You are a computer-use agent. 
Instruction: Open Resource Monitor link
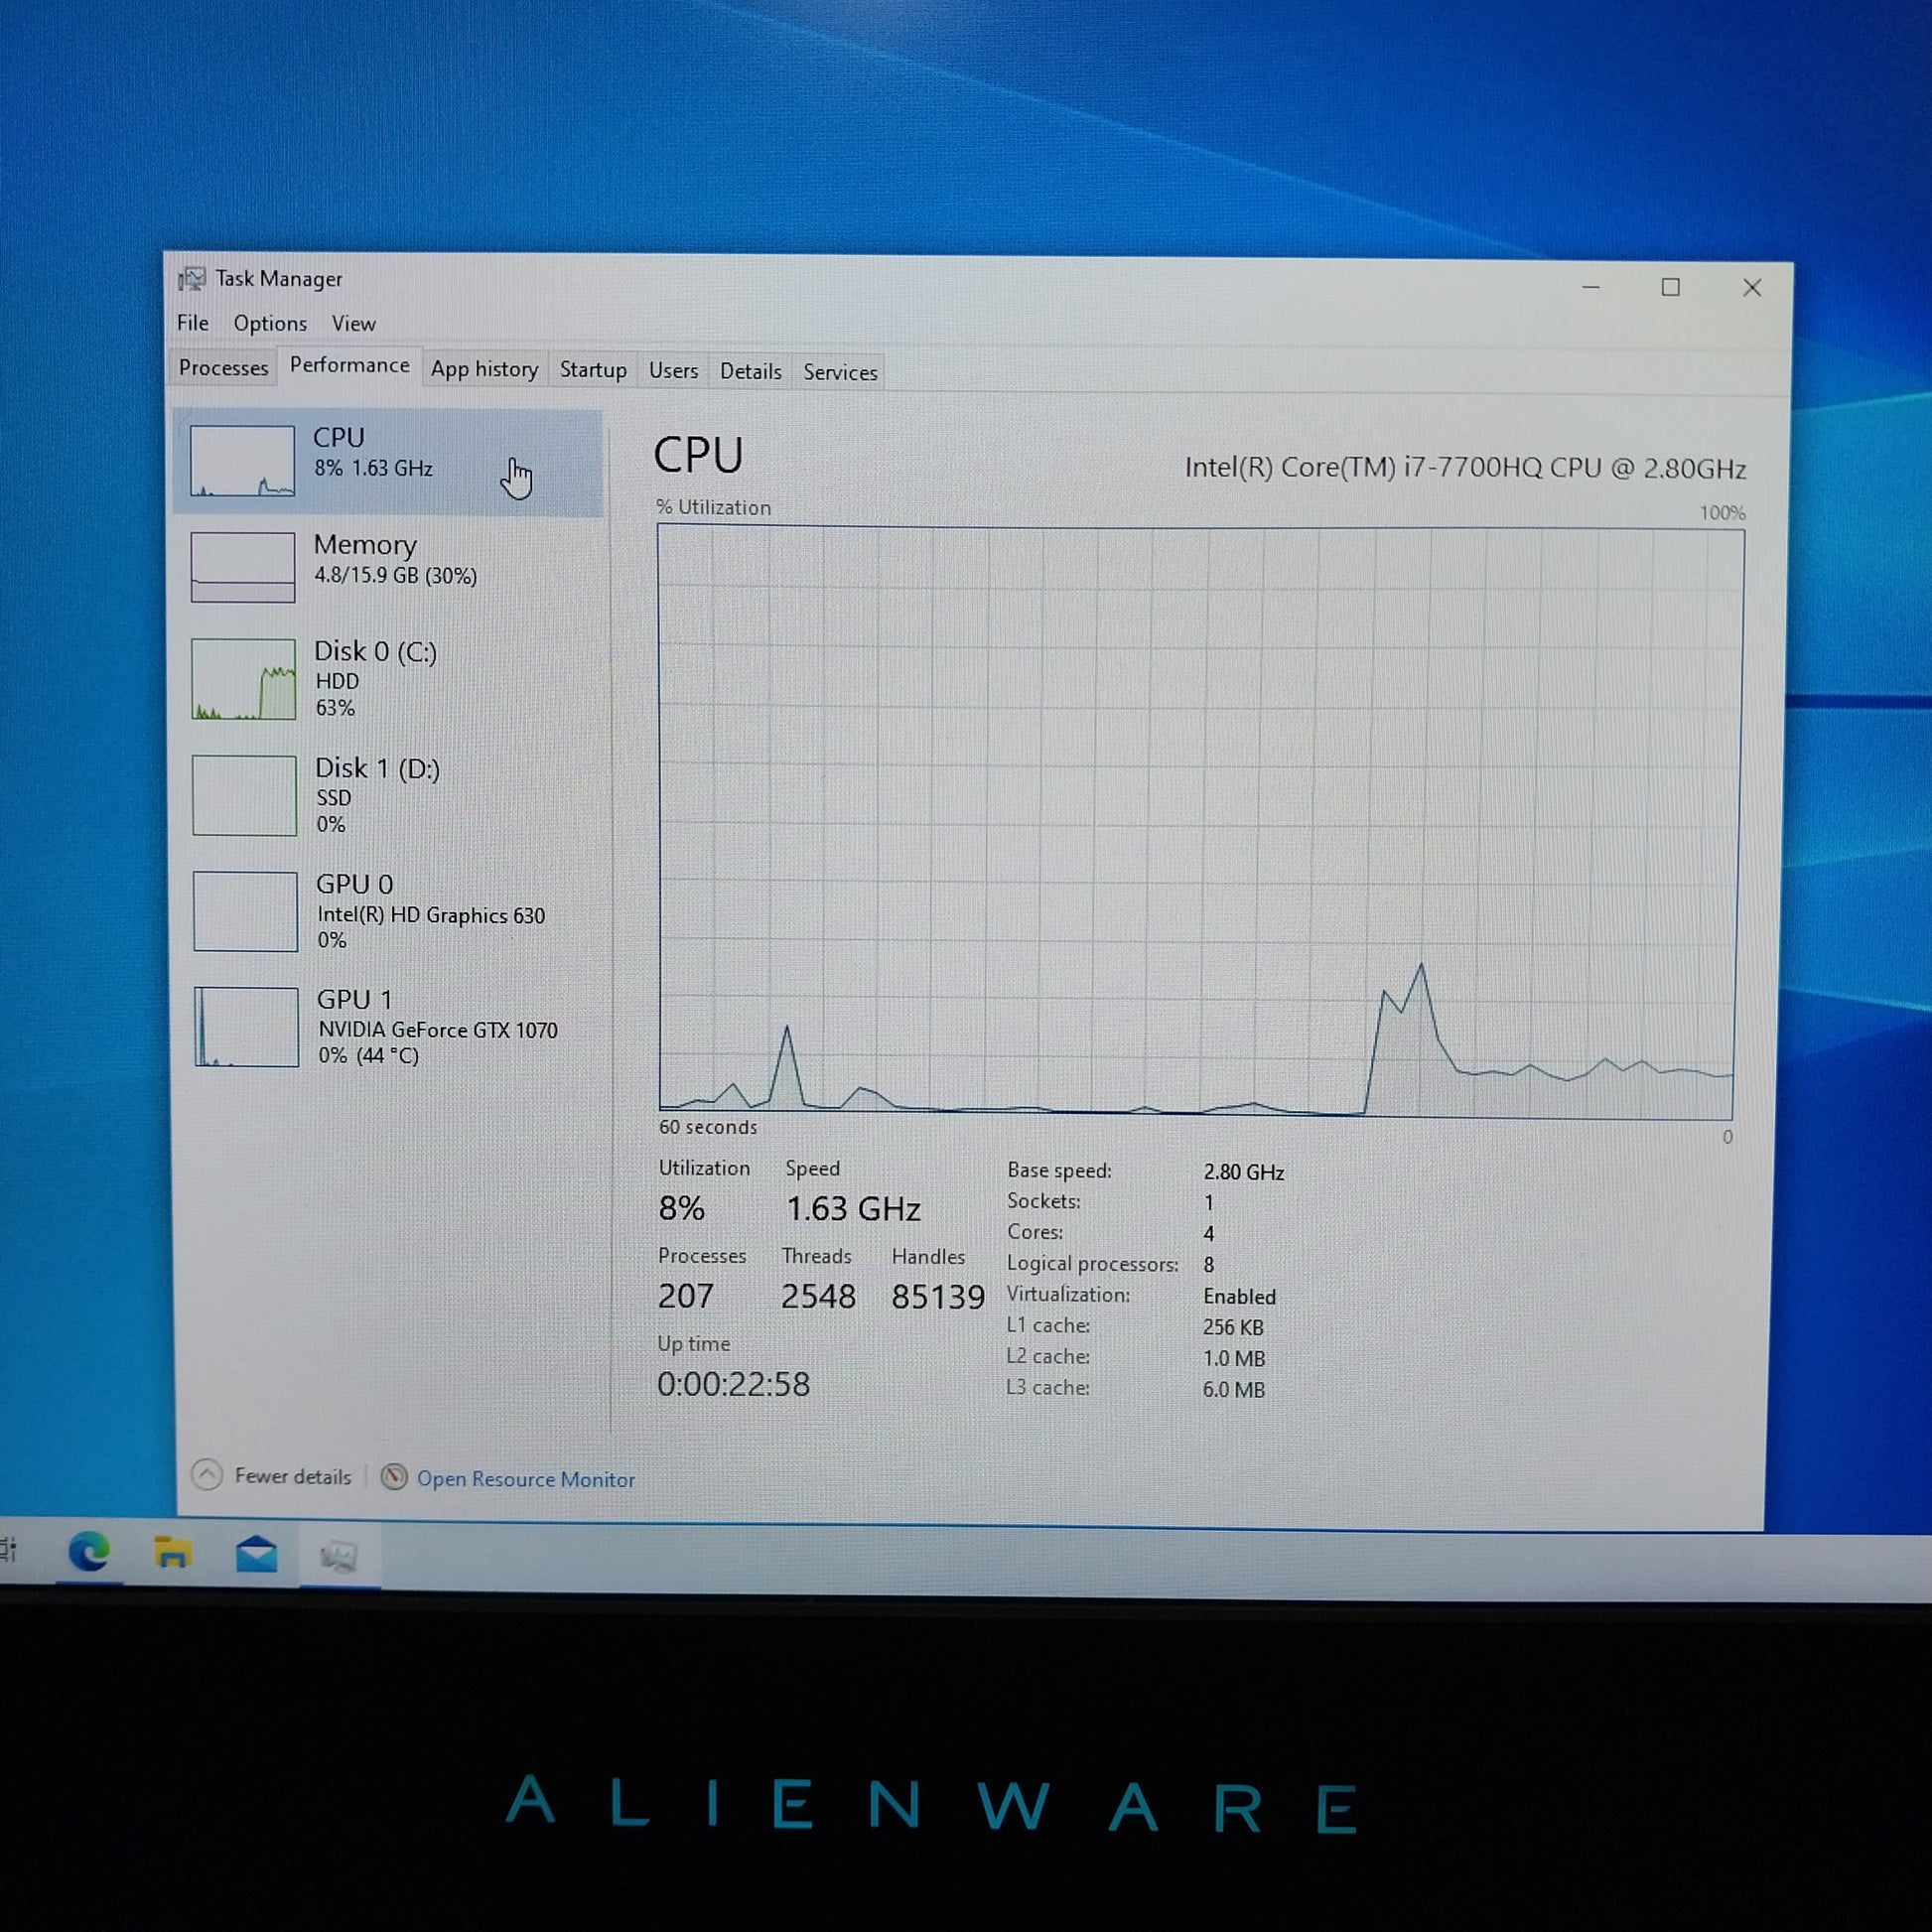point(526,1479)
